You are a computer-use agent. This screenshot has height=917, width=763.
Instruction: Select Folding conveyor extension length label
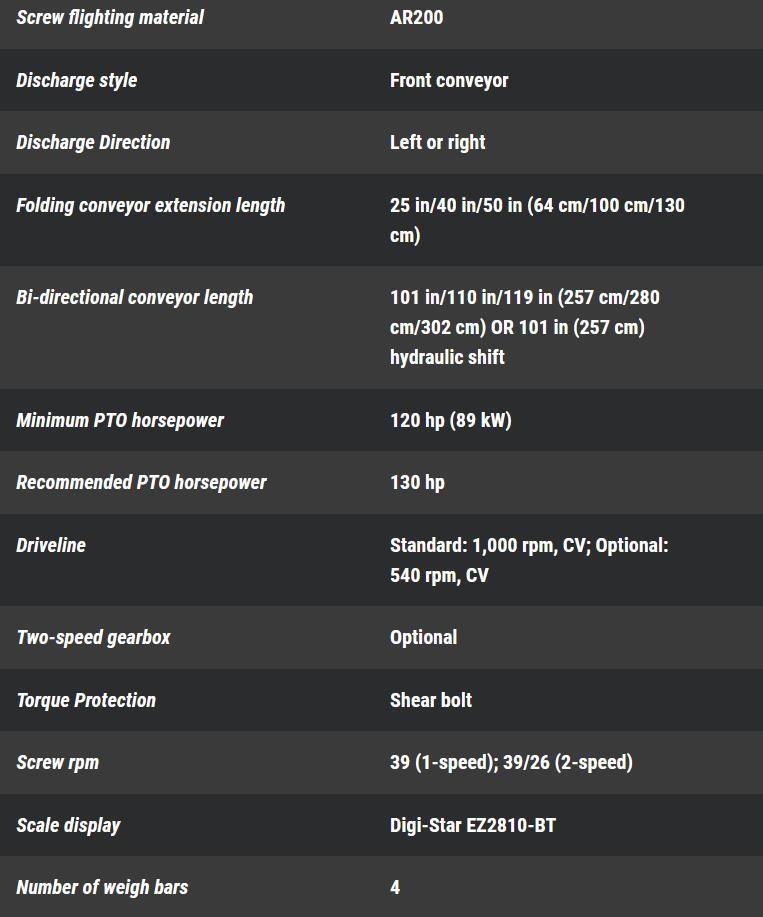click(x=150, y=205)
